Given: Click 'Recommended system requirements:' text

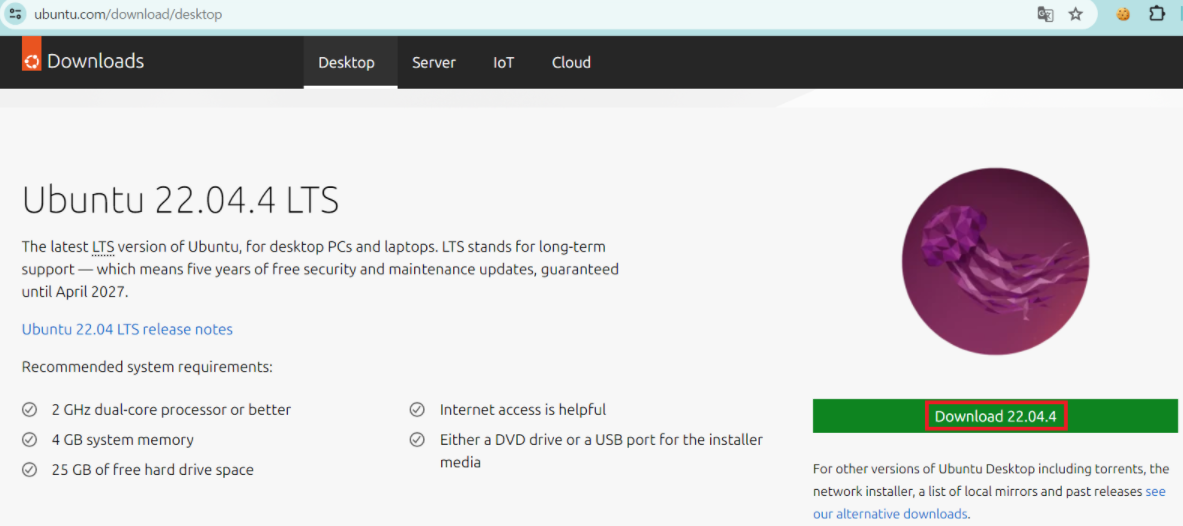Looking at the screenshot, I should point(147,368).
